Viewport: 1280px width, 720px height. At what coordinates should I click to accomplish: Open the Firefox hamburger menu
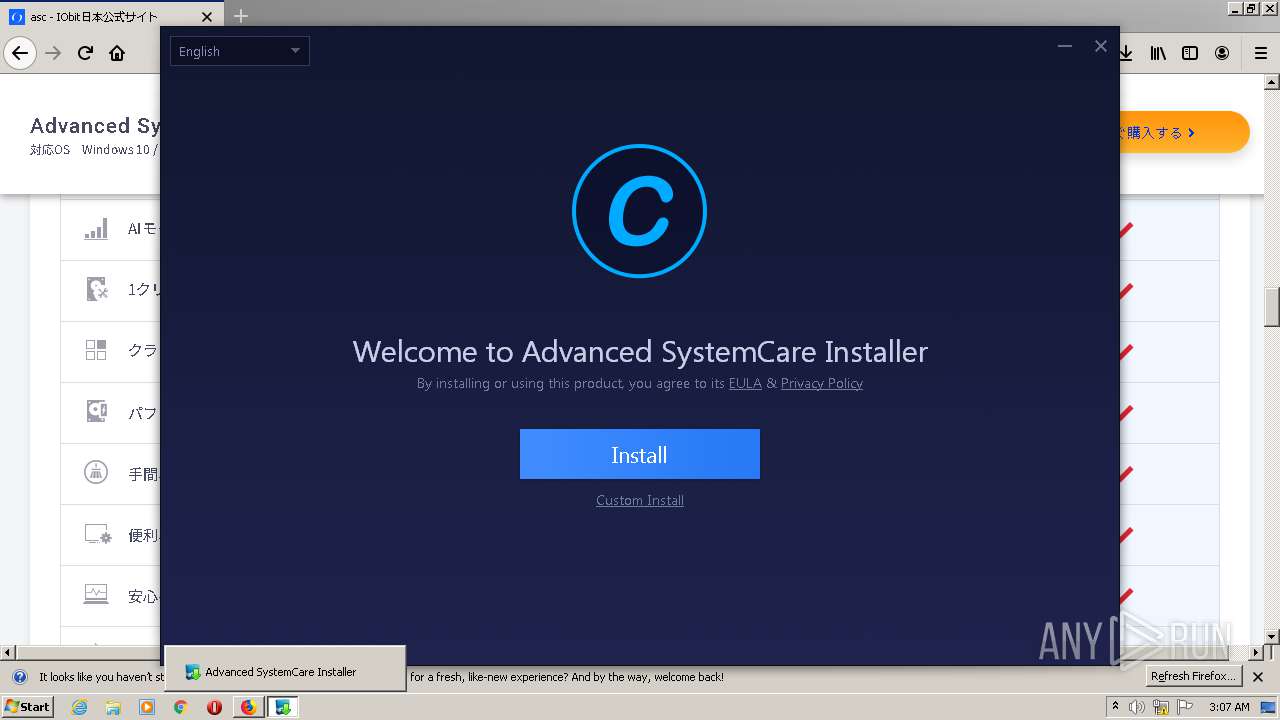coord(1261,53)
